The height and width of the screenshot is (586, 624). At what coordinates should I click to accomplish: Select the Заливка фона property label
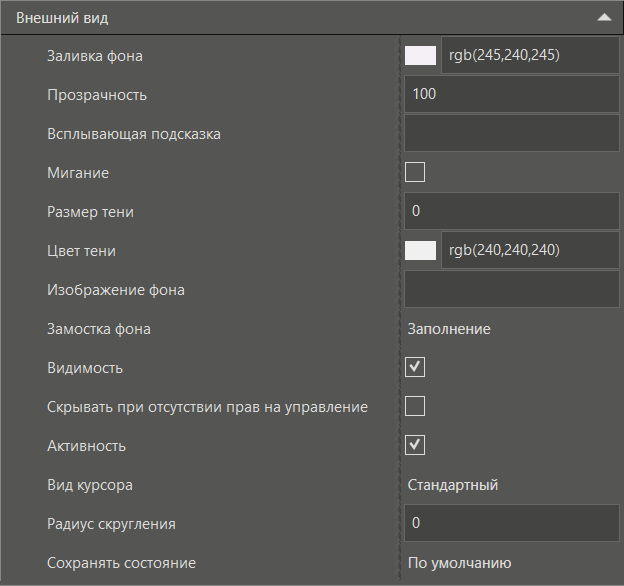click(x=95, y=56)
